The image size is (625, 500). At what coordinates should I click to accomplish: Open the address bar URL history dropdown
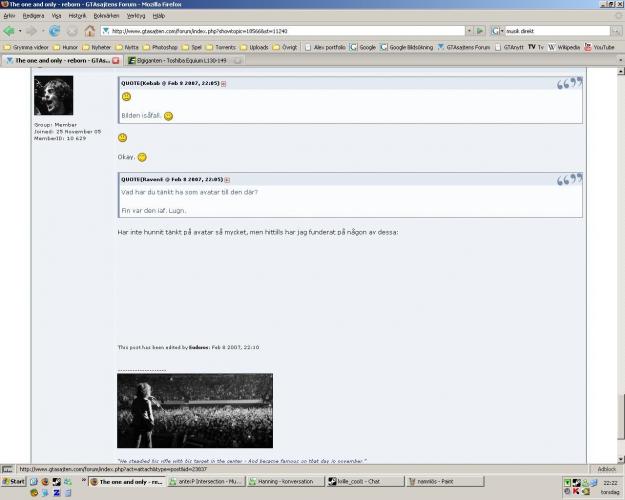tap(469, 31)
